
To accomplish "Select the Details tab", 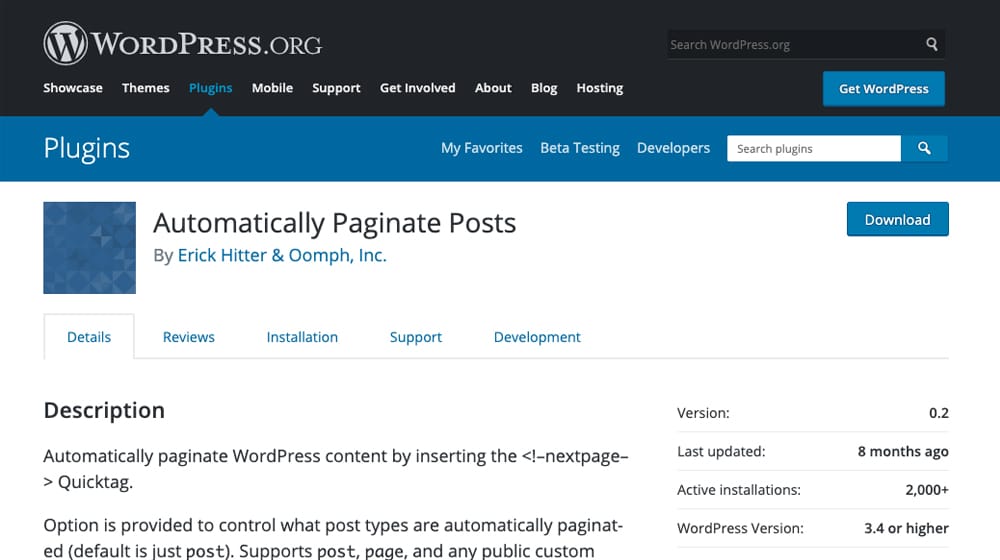I will pyautogui.click(x=89, y=337).
